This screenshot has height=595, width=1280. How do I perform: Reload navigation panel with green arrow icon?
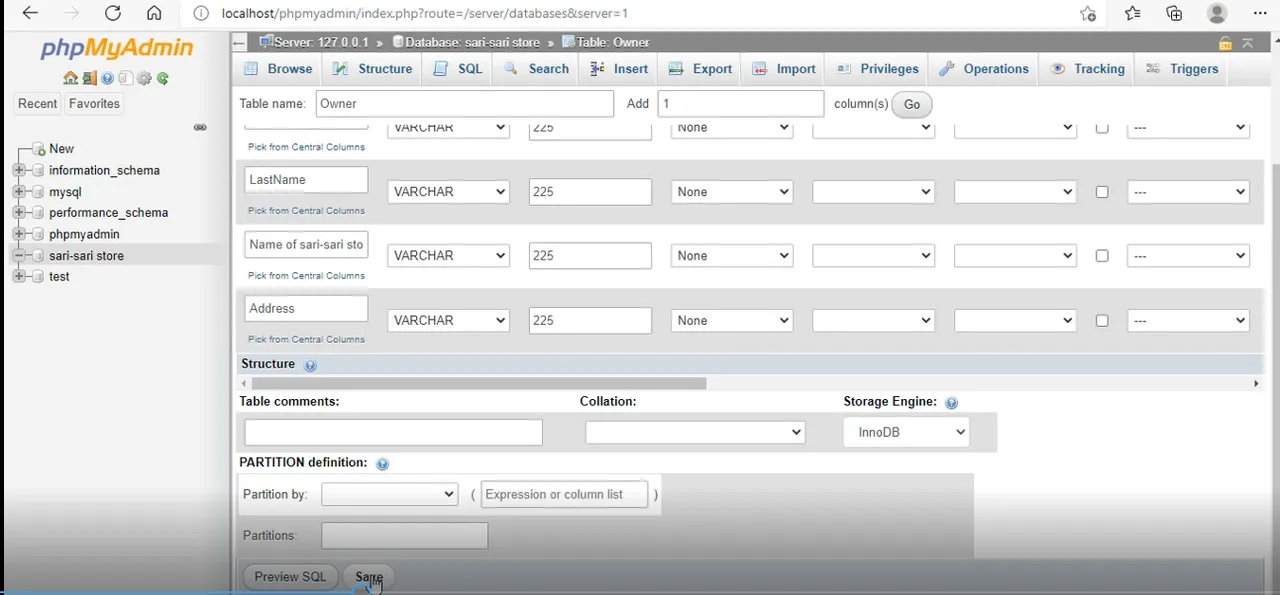coord(162,78)
